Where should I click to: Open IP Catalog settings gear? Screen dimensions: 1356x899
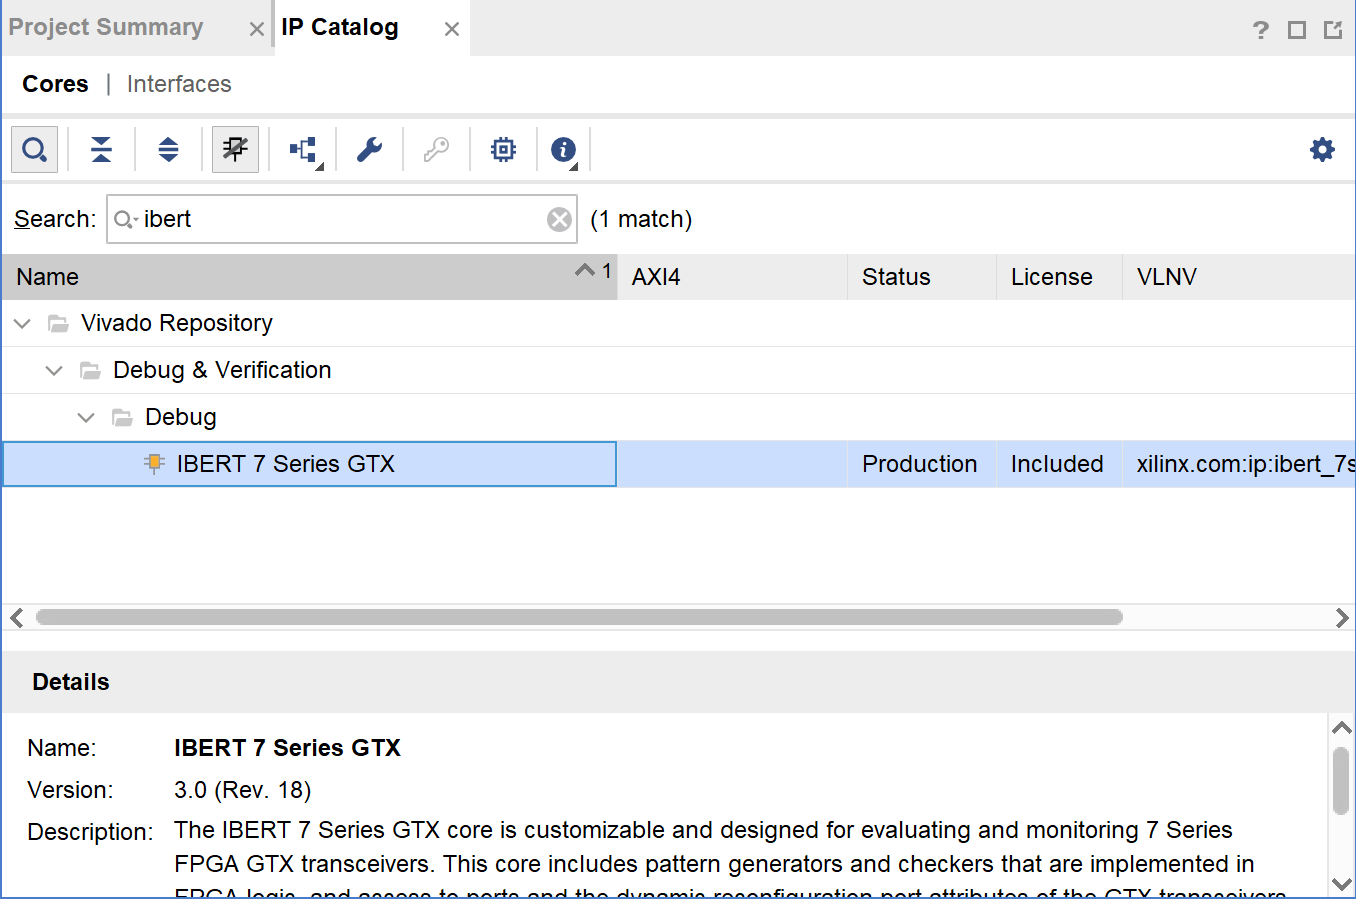(x=1322, y=150)
